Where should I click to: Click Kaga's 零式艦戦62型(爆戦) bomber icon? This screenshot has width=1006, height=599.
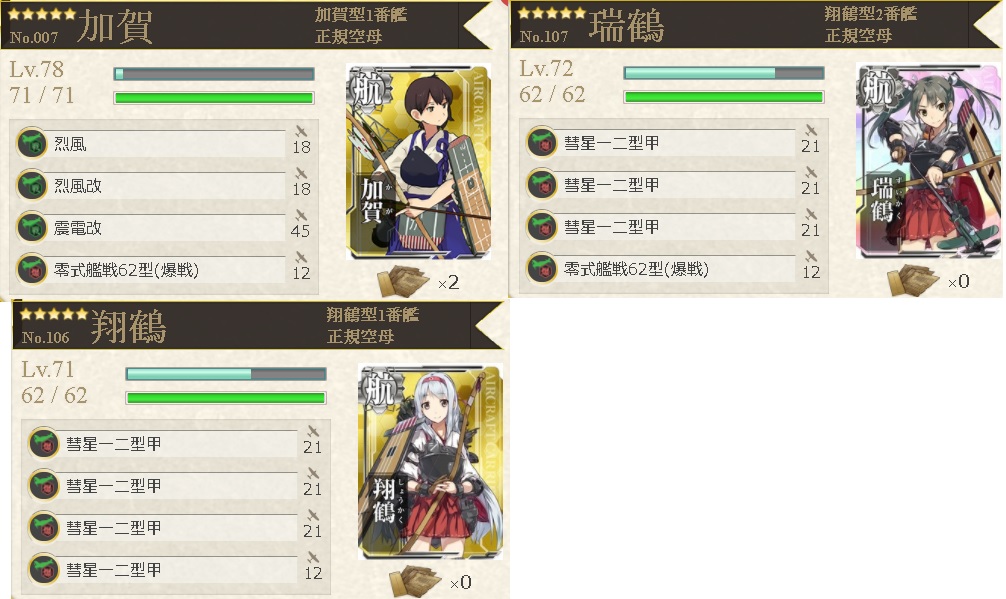[x=31, y=269]
